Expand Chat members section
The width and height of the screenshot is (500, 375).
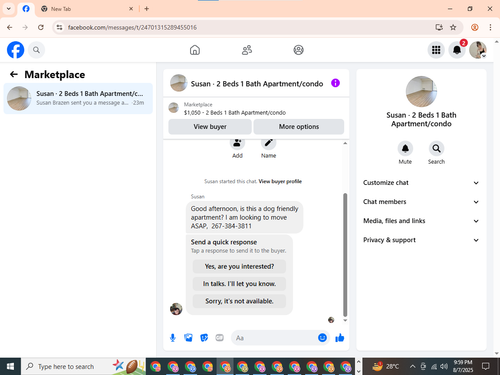[x=421, y=202]
